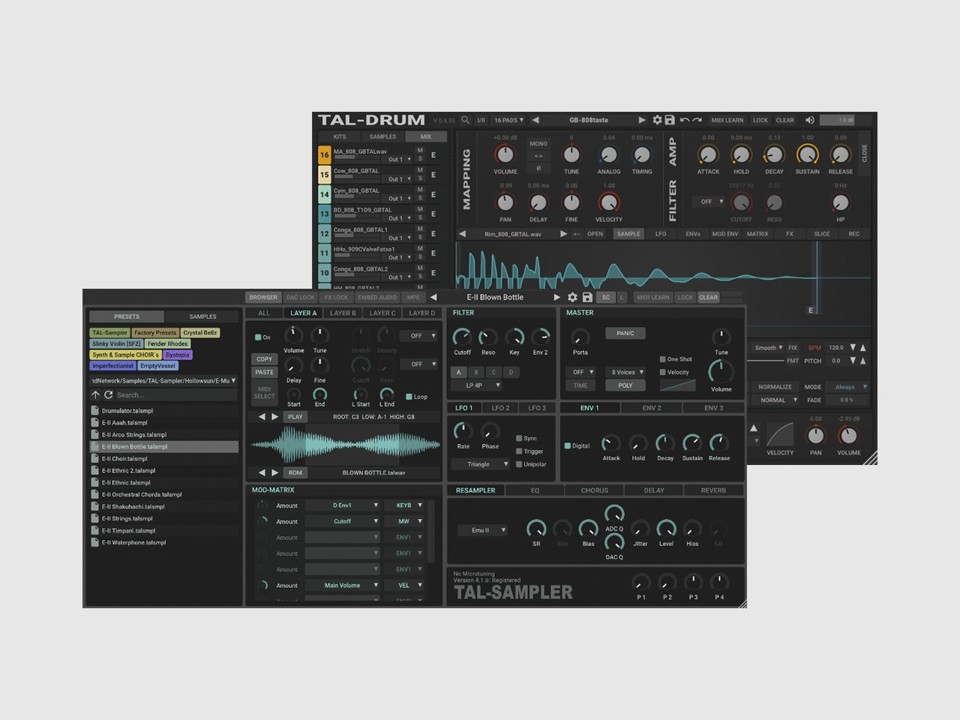Toggle the Loop checkbox in Layer A
The width and height of the screenshot is (960, 720).
(x=409, y=396)
